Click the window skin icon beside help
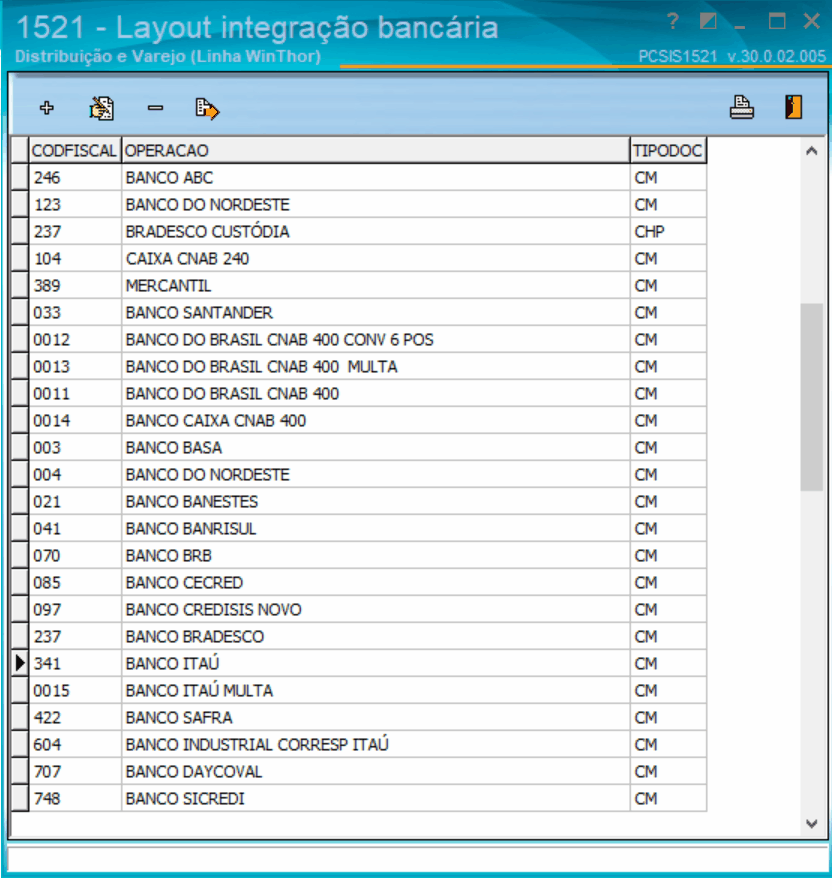 pos(708,22)
